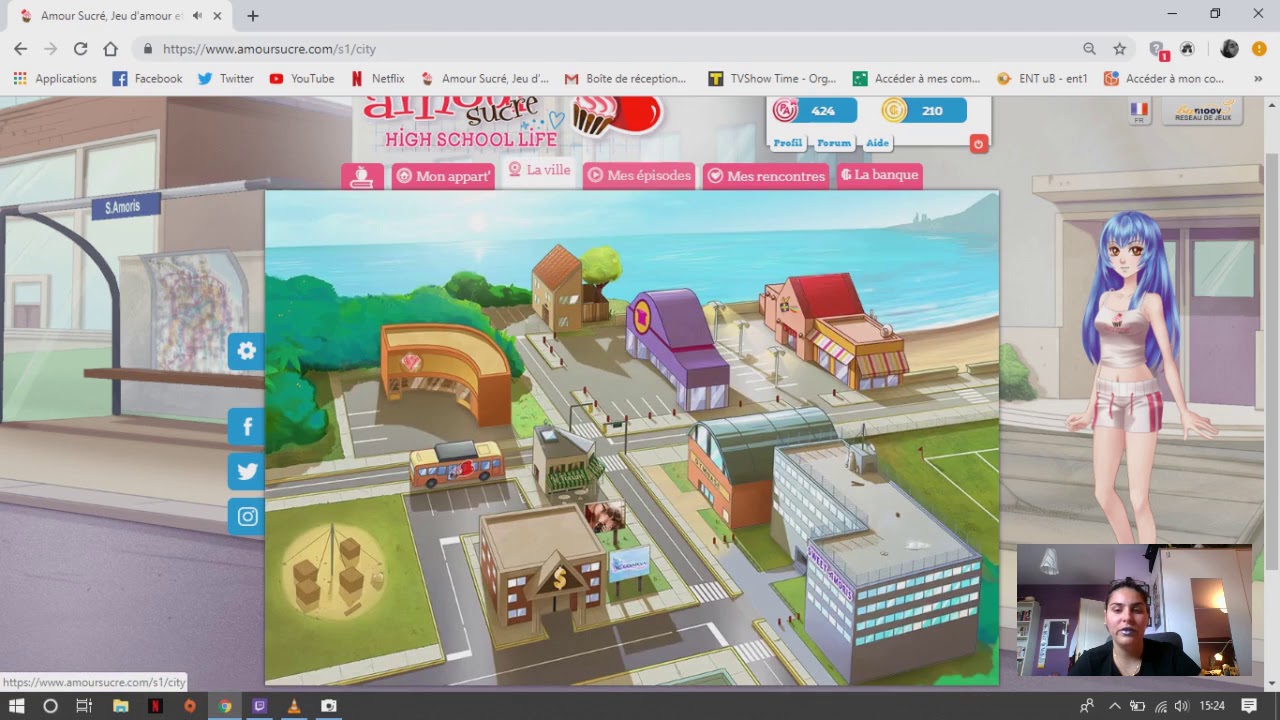Click the Beemoov game network logo
This screenshot has width=1280, height=720.
click(1202, 112)
